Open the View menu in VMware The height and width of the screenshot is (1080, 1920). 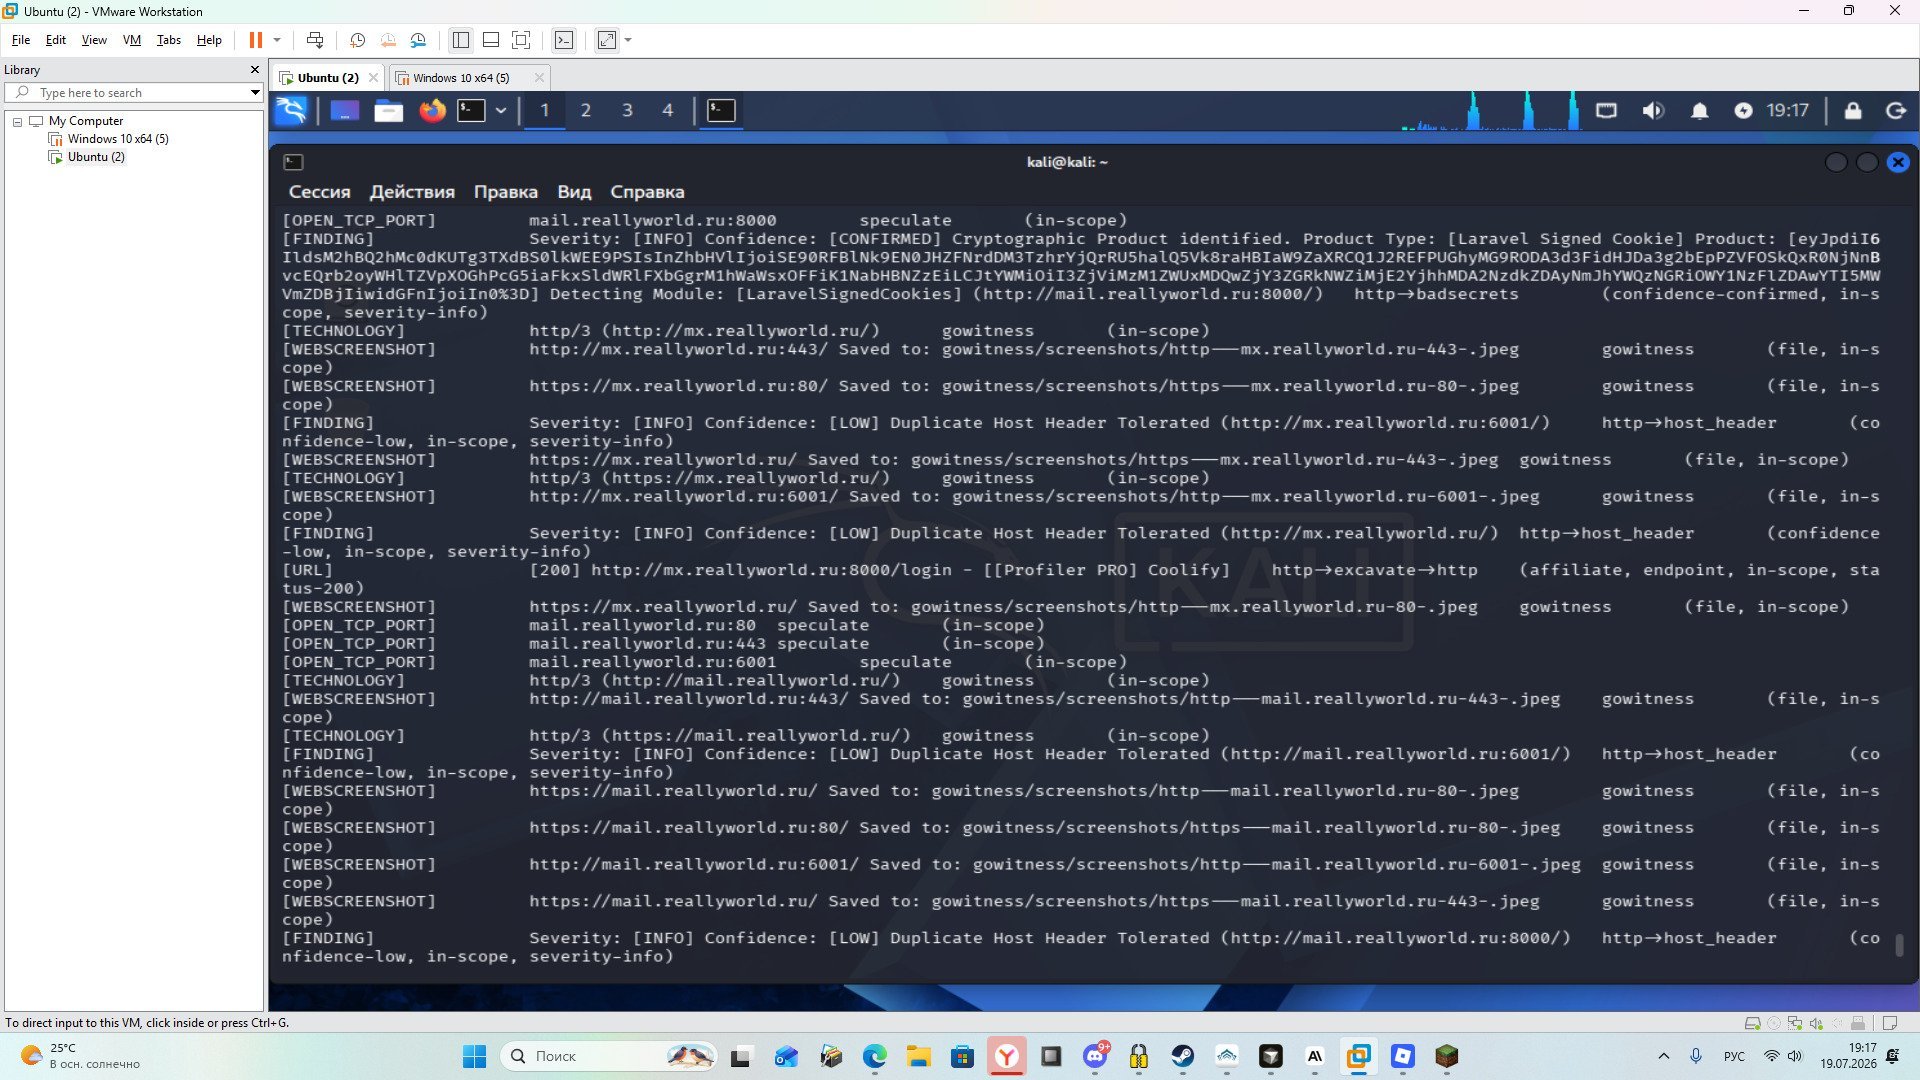pyautogui.click(x=94, y=40)
